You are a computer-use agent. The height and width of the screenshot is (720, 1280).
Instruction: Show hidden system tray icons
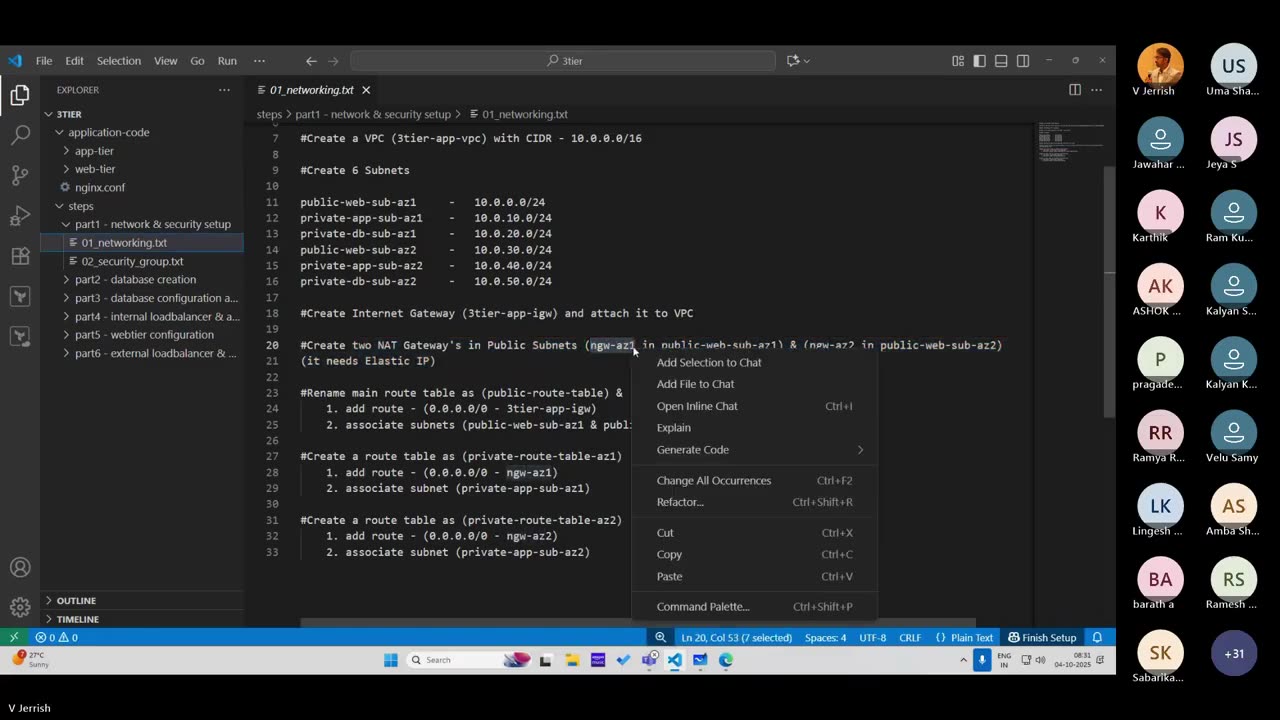[964, 660]
